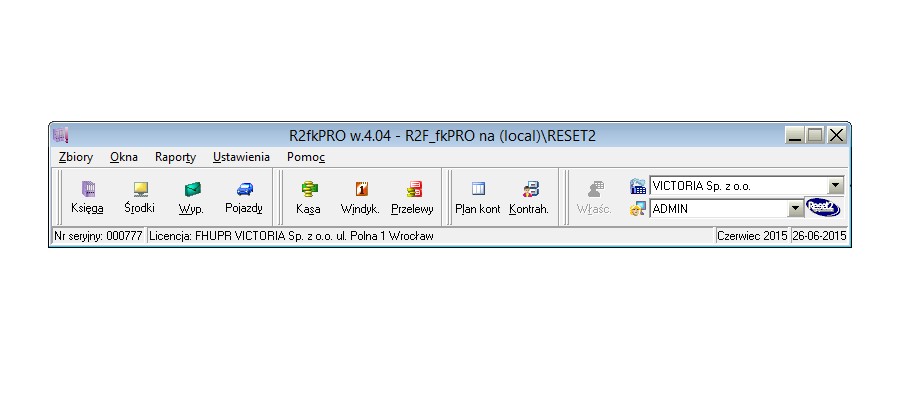899x401 pixels.
Task: Click the 26-06-2015 date in status bar
Action: tap(819, 236)
